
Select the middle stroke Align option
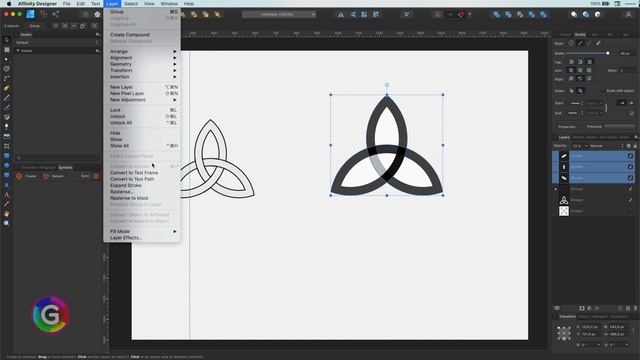coord(580,78)
